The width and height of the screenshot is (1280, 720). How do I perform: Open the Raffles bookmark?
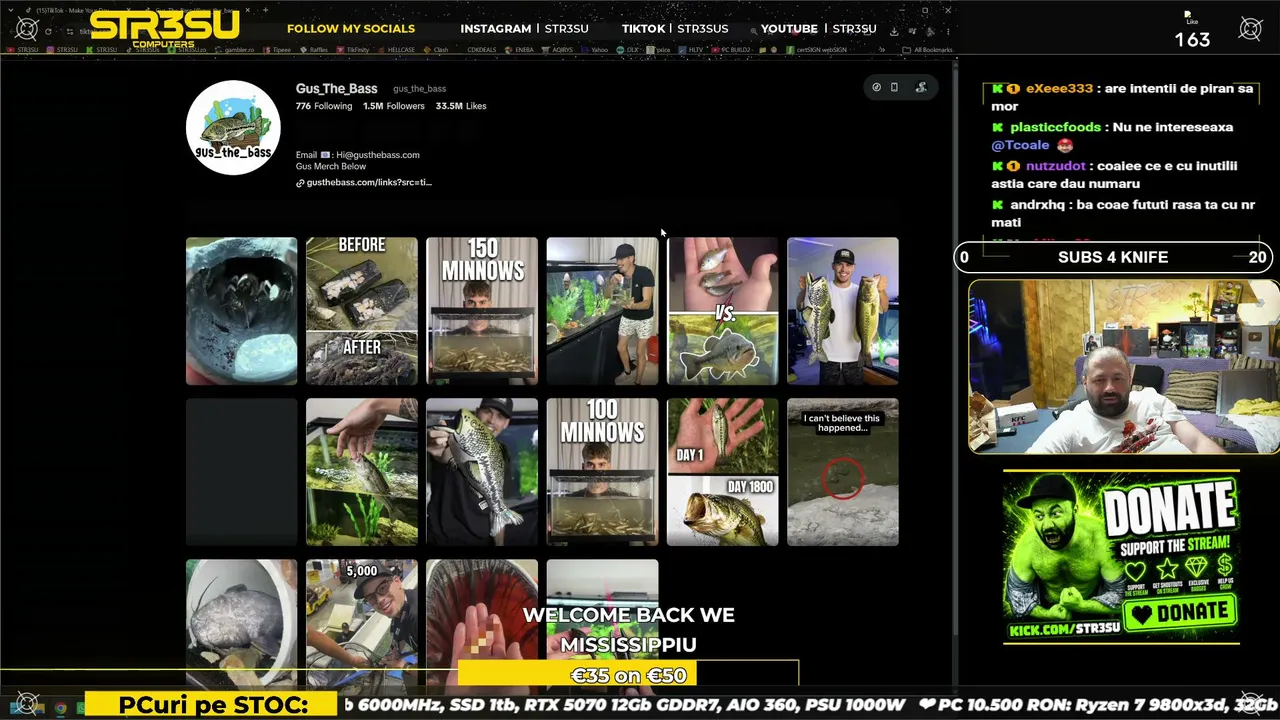click(315, 49)
